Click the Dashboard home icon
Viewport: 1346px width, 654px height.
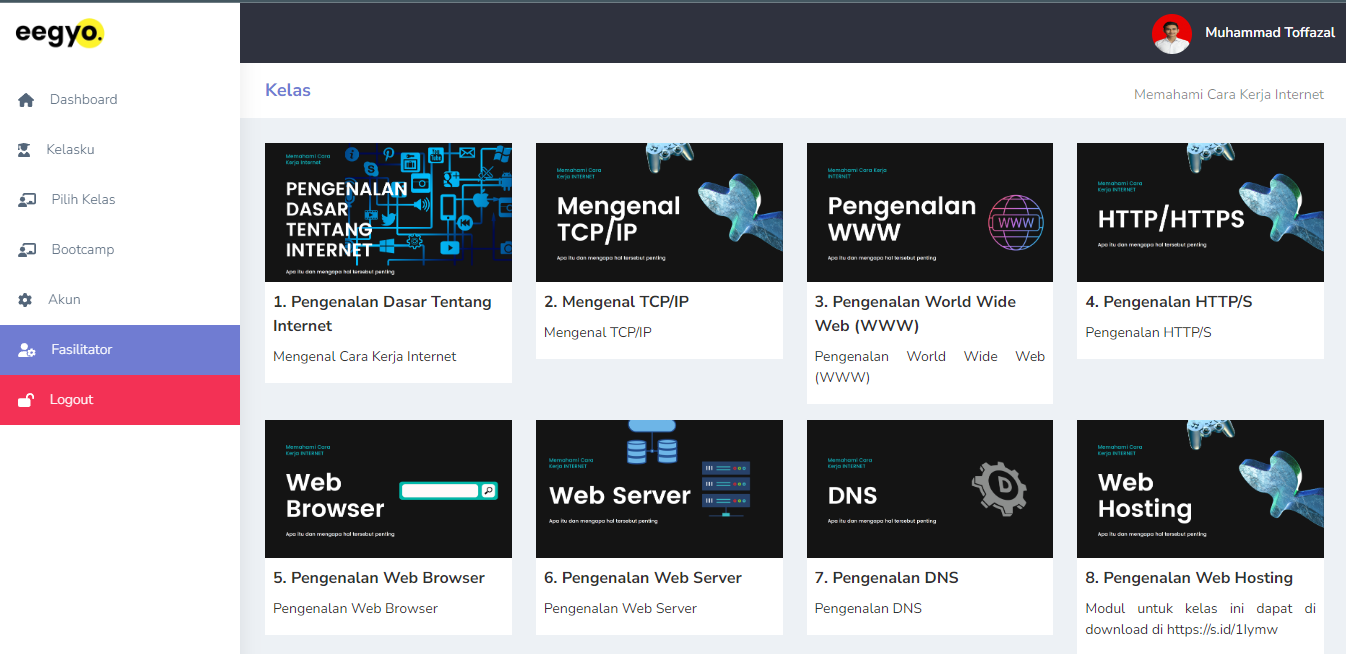click(27, 100)
